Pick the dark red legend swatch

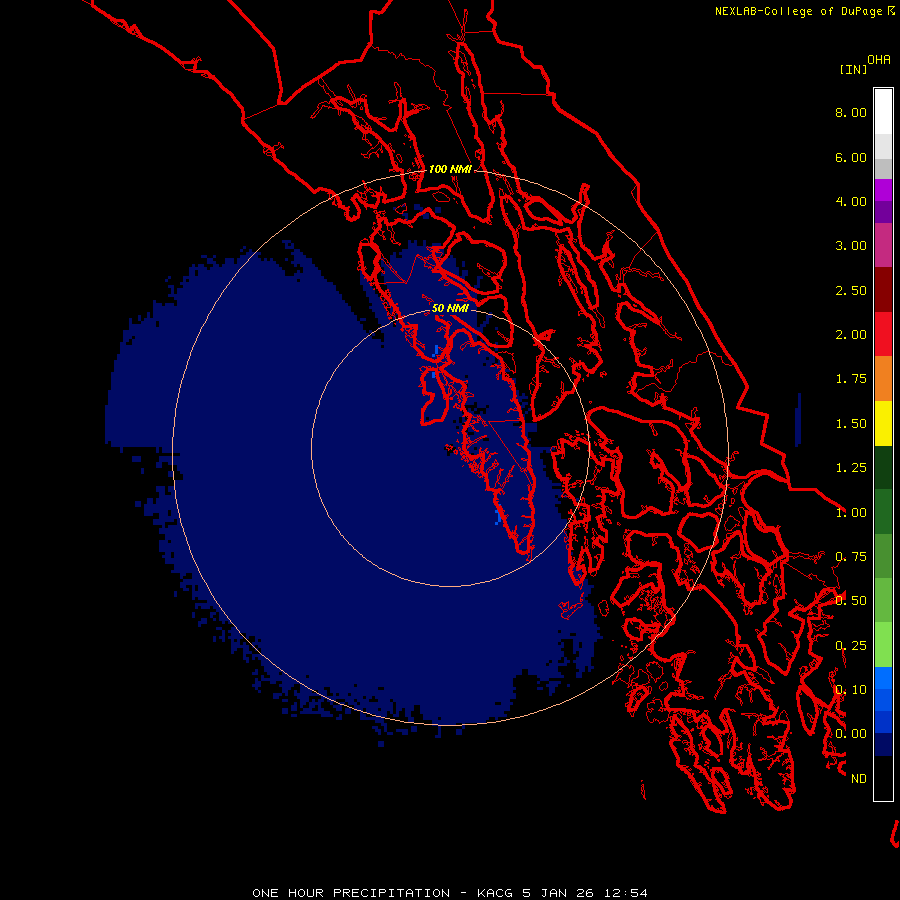[883, 290]
